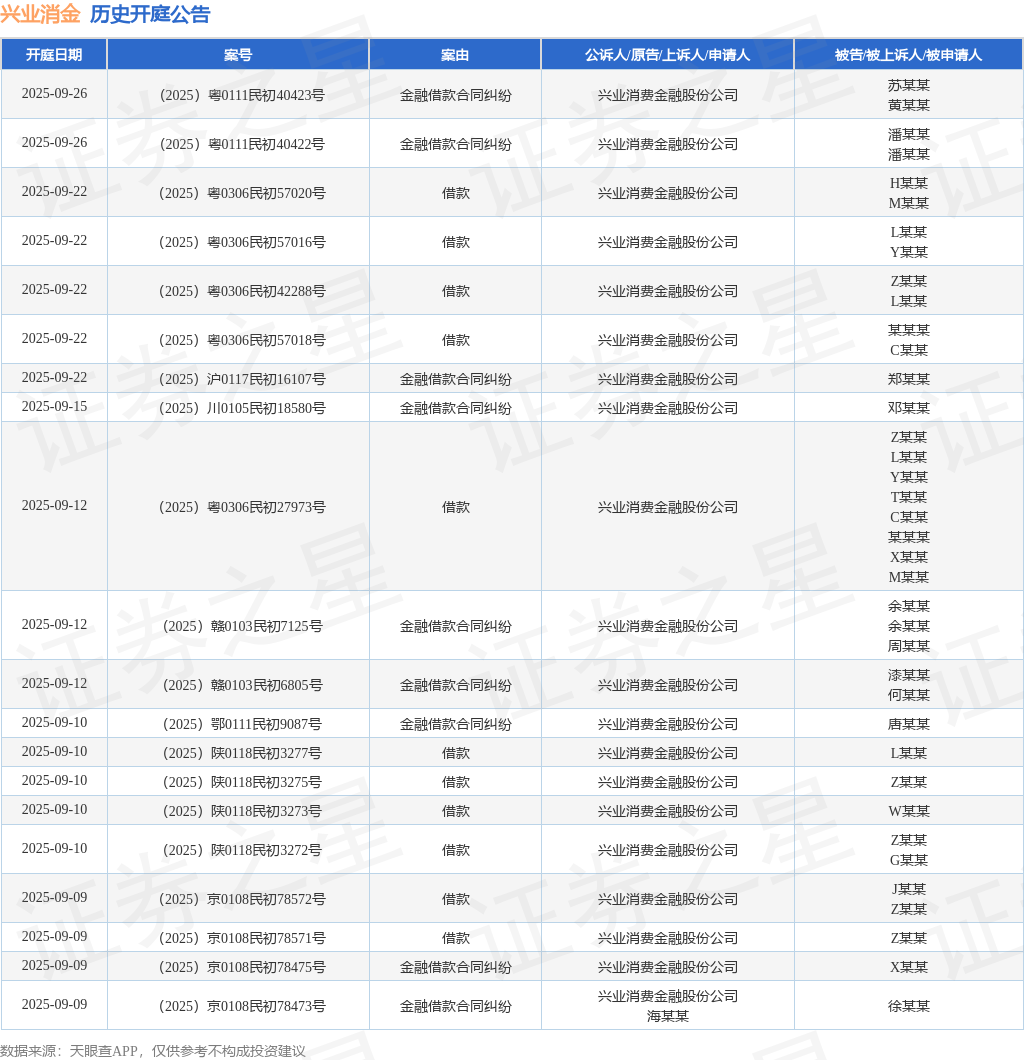The width and height of the screenshot is (1024, 1060).
Task: Click 金融借款合同纠纷 in 沪0117民初16107号 row
Action: coord(455,379)
